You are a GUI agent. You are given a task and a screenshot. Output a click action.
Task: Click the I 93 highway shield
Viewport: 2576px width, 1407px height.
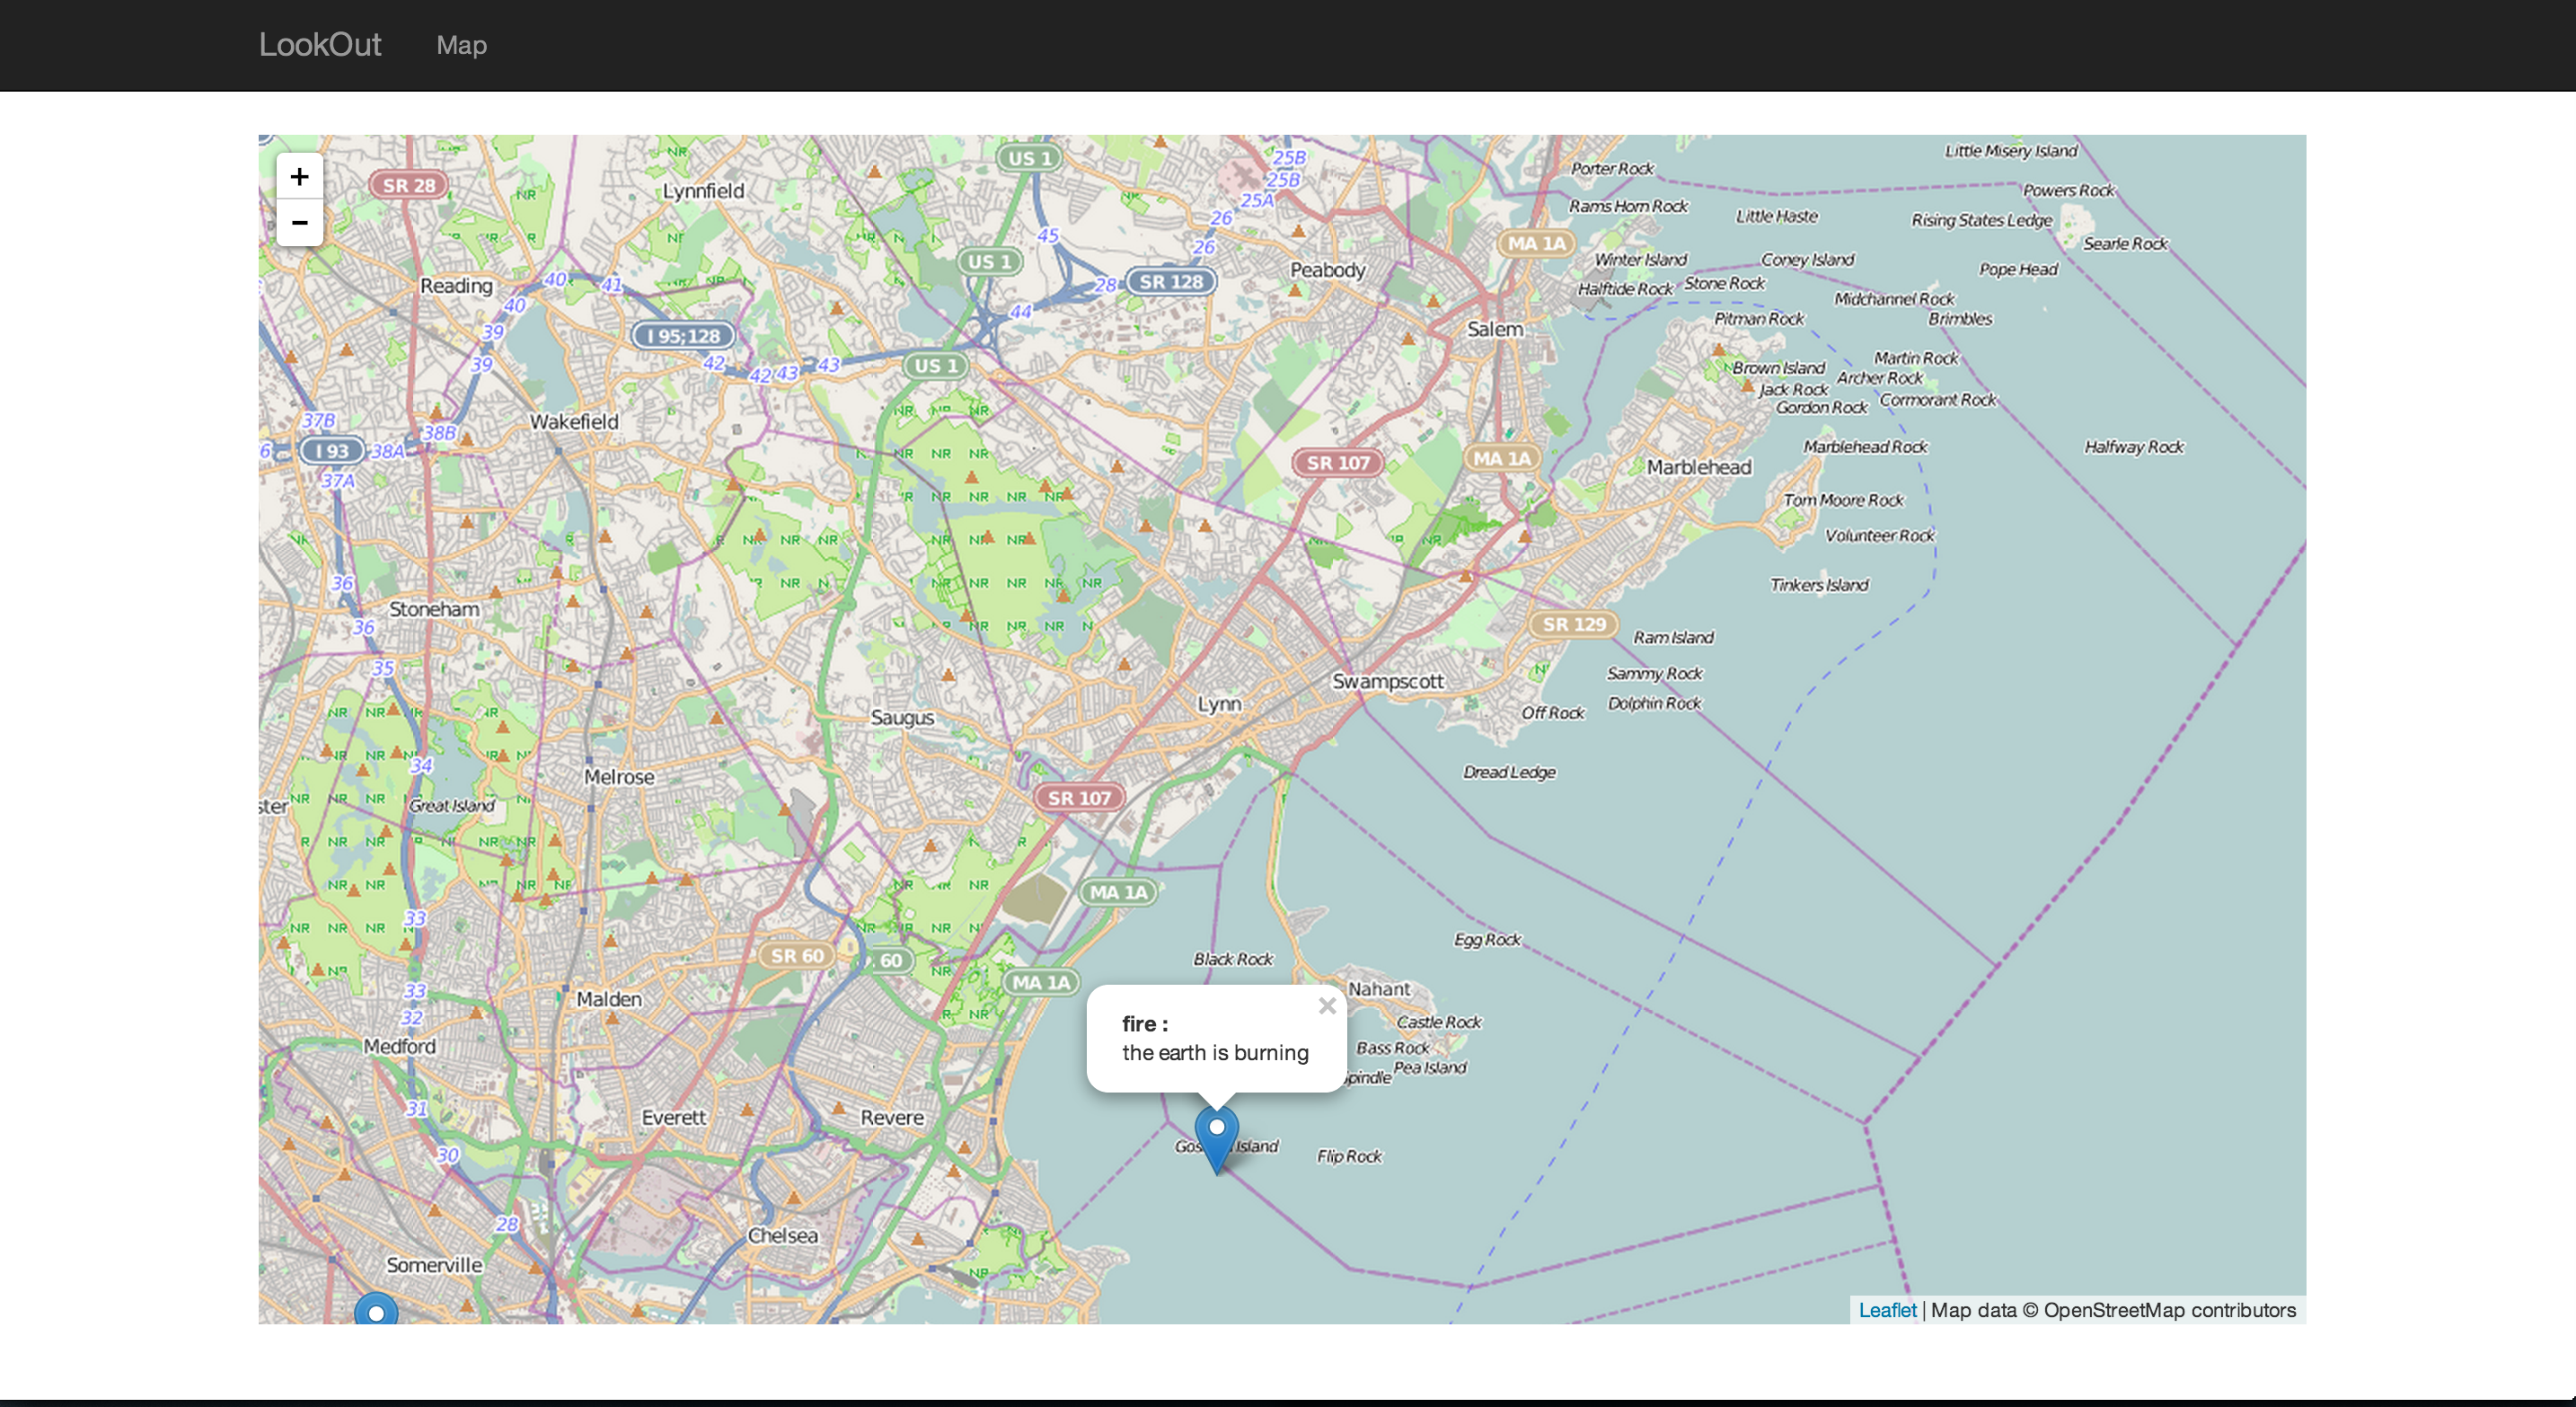332,451
